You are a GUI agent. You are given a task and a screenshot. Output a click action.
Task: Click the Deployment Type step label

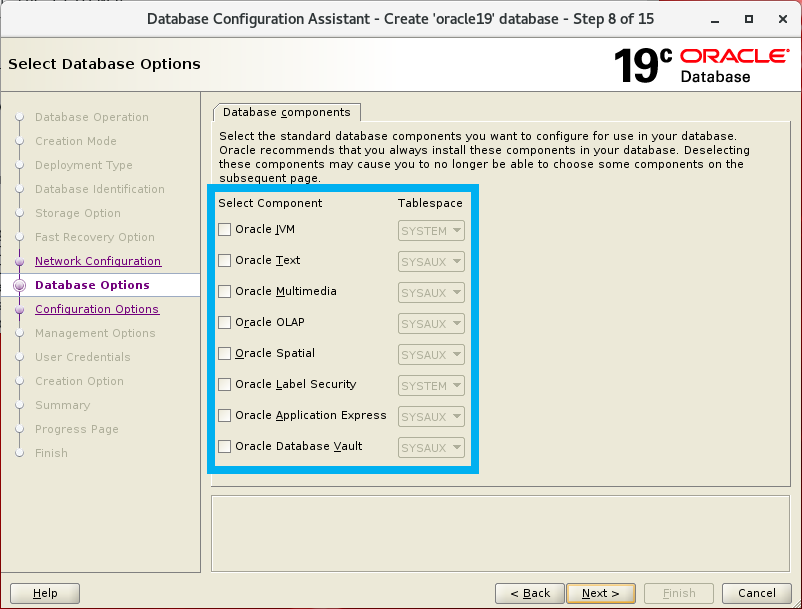point(83,165)
